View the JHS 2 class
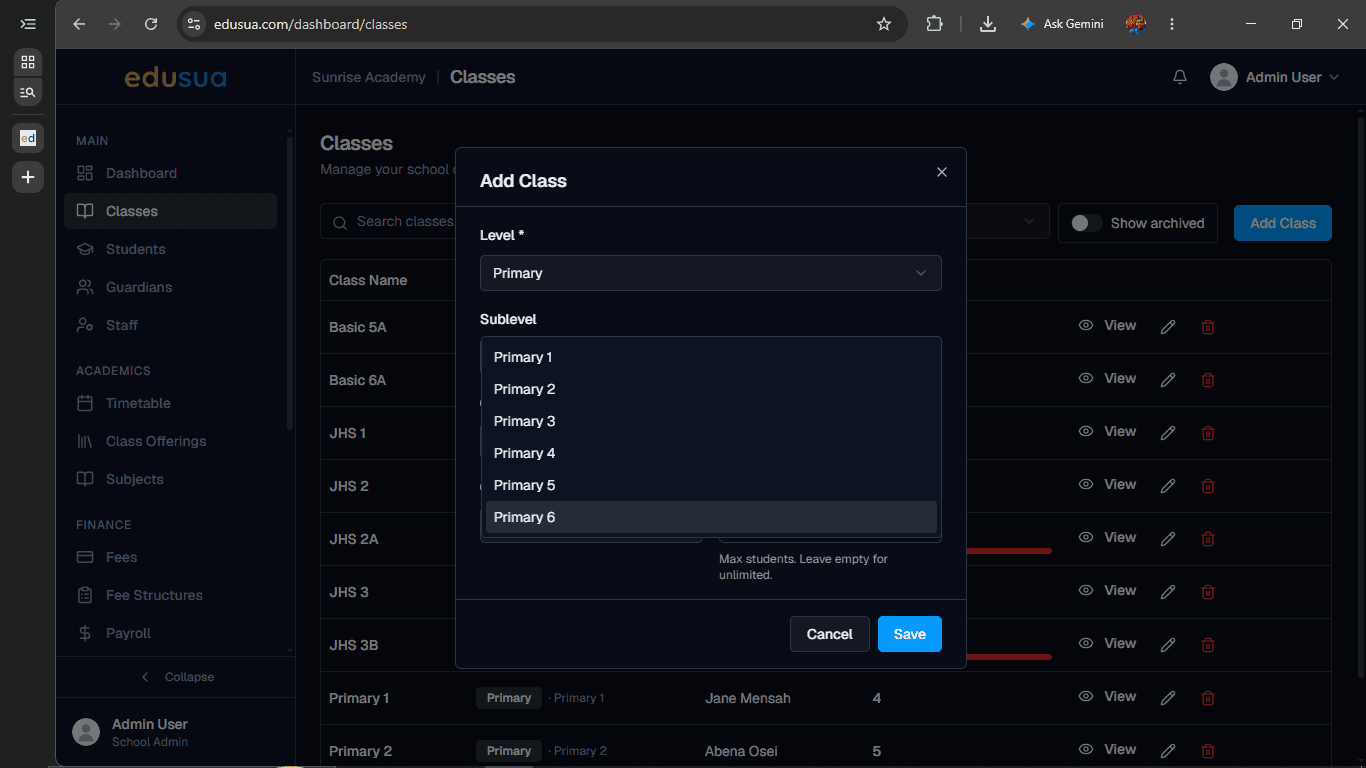Viewport: 1366px width, 768px height. 1107,484
